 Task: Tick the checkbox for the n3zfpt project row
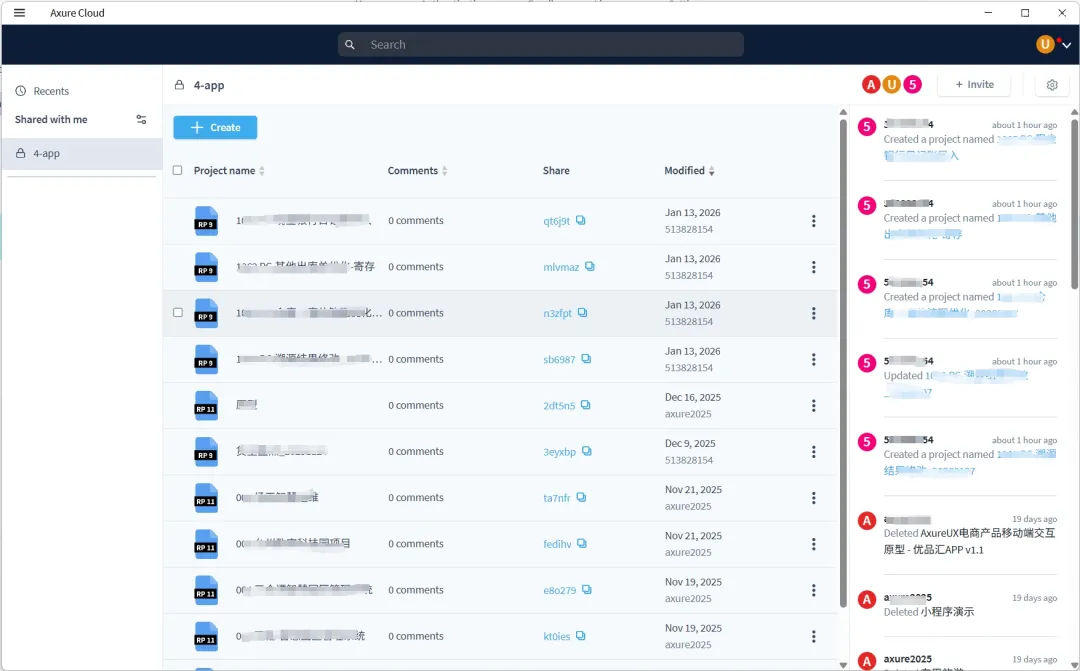click(178, 313)
